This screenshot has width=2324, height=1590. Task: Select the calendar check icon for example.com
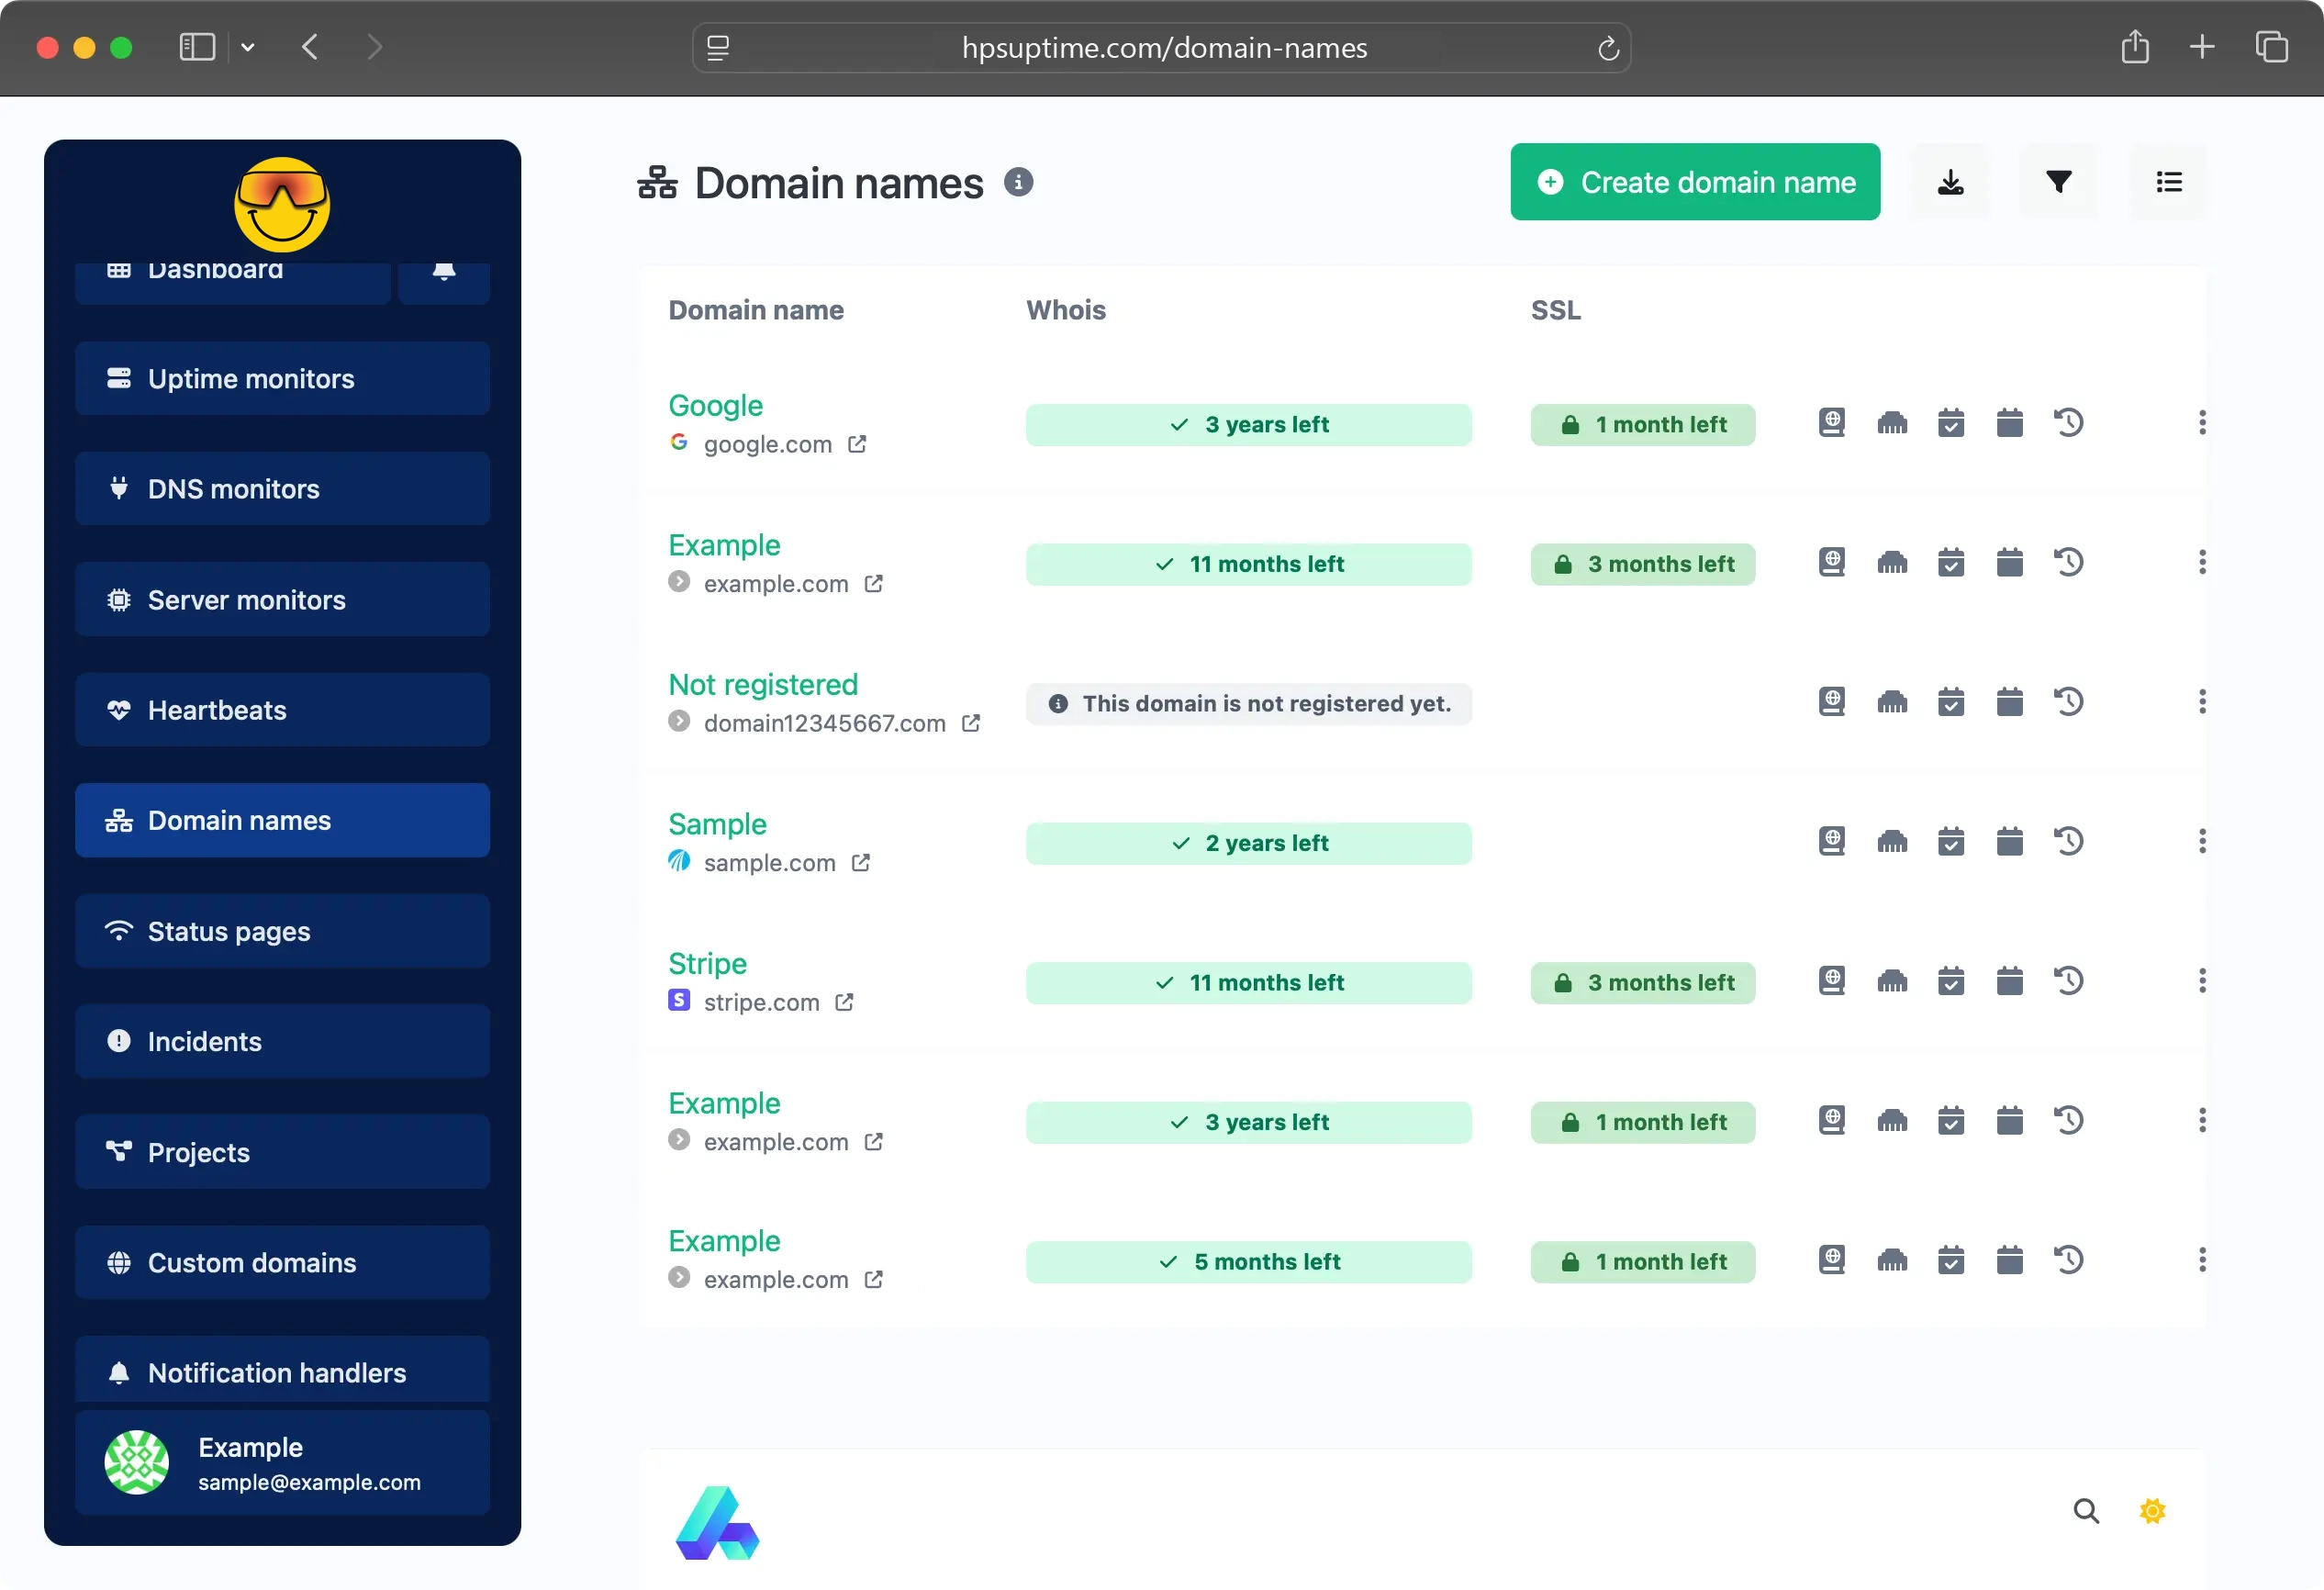[x=1951, y=563]
